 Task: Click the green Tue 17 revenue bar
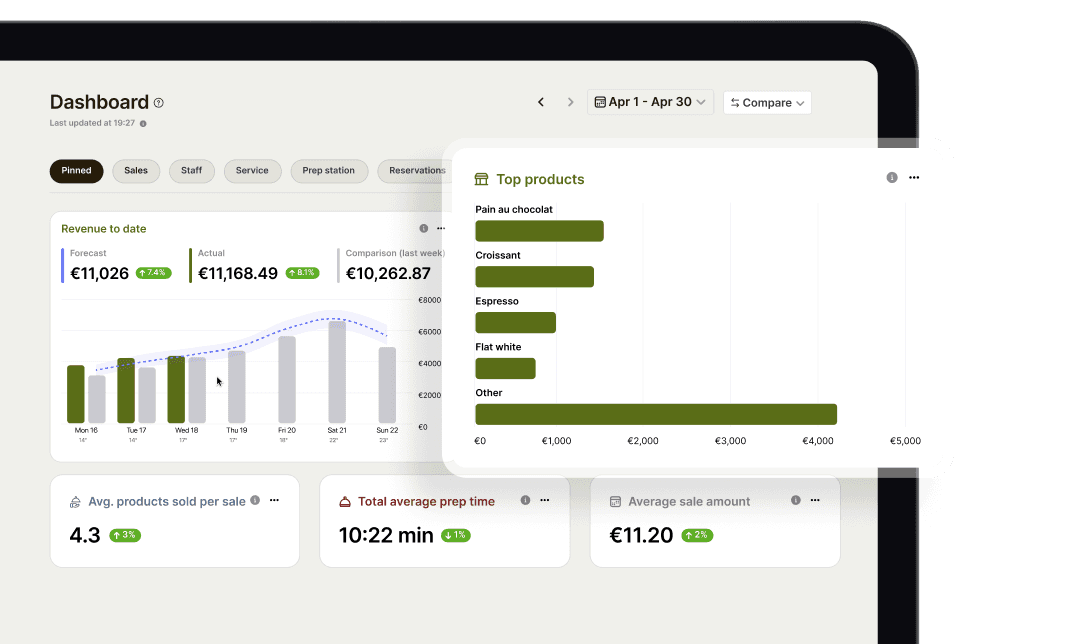click(x=126, y=390)
